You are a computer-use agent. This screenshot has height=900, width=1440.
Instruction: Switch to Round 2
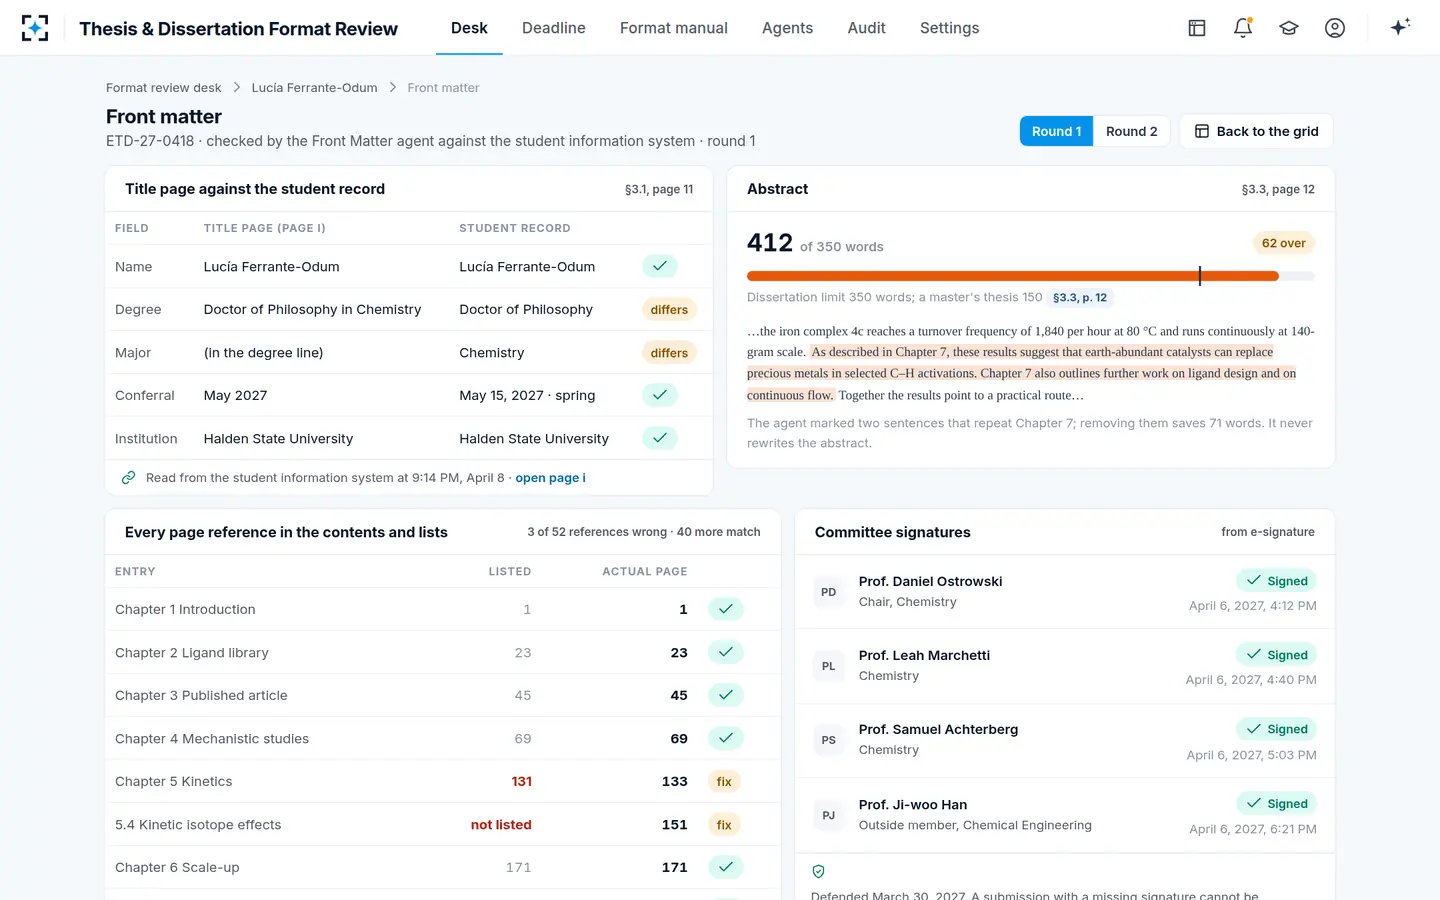click(1131, 131)
